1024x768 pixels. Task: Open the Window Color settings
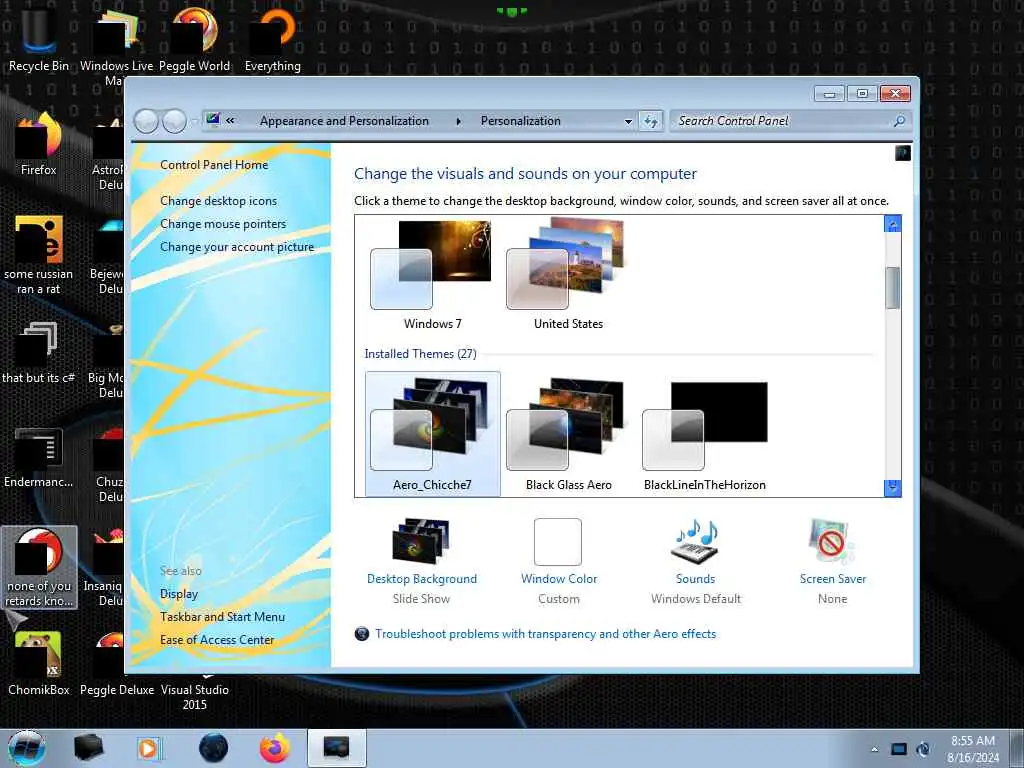(x=558, y=560)
